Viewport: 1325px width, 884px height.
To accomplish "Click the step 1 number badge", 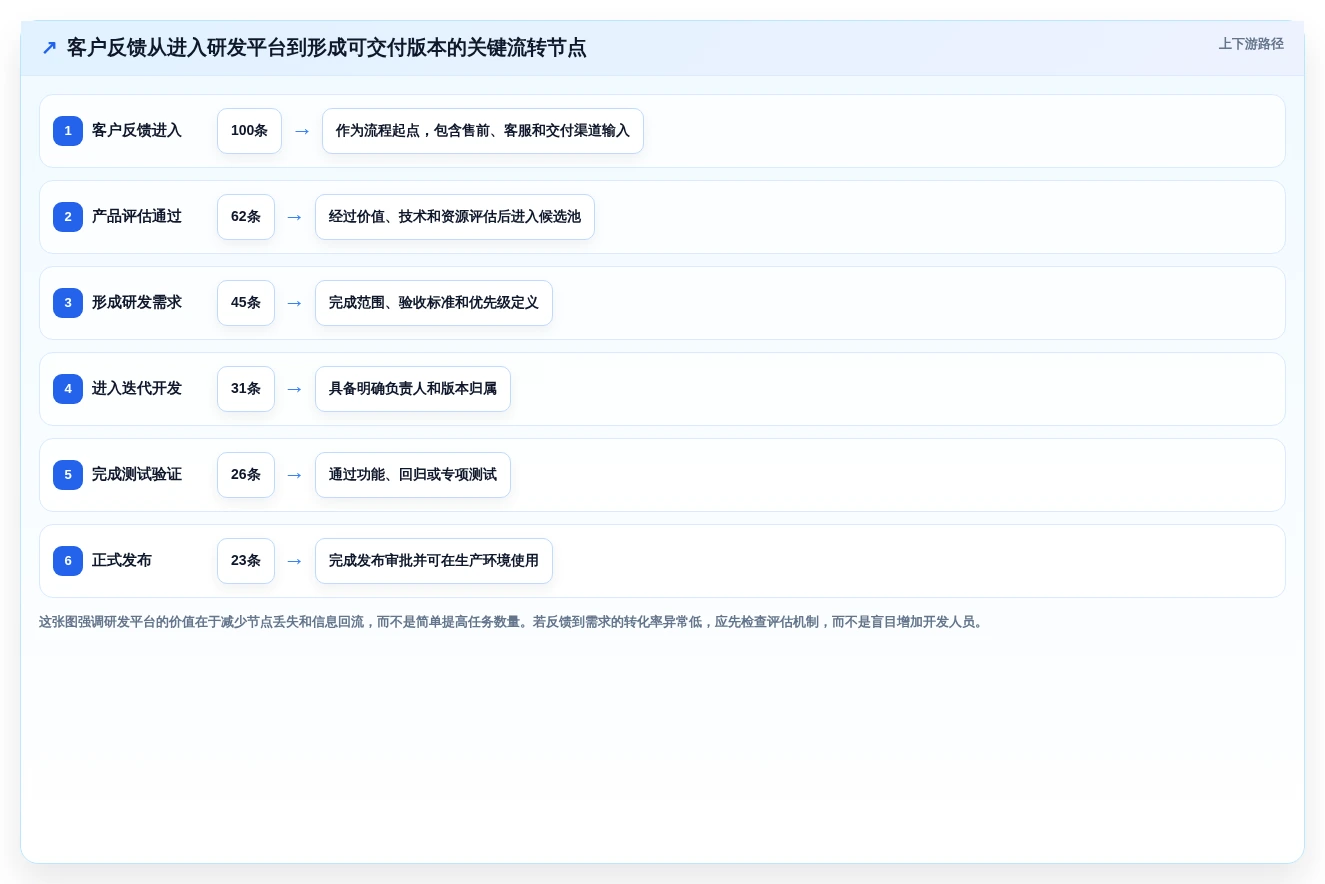I will pos(68,131).
